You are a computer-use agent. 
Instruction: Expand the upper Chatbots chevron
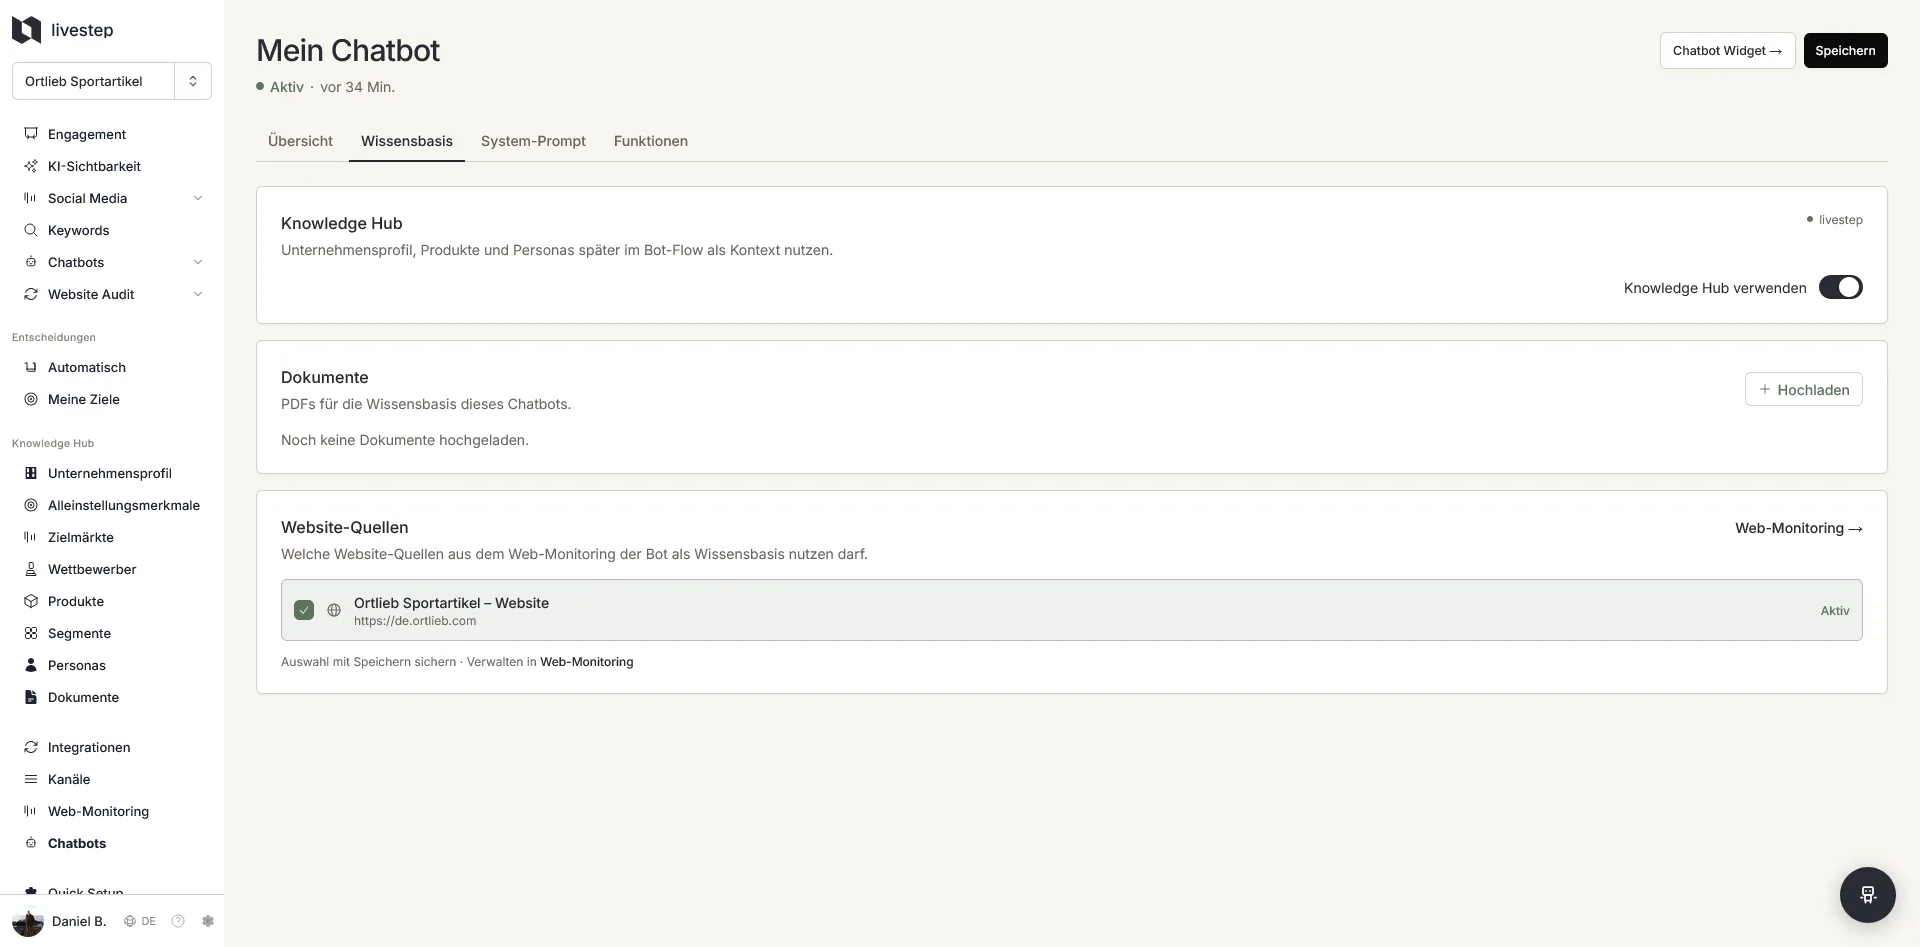pyautogui.click(x=198, y=262)
